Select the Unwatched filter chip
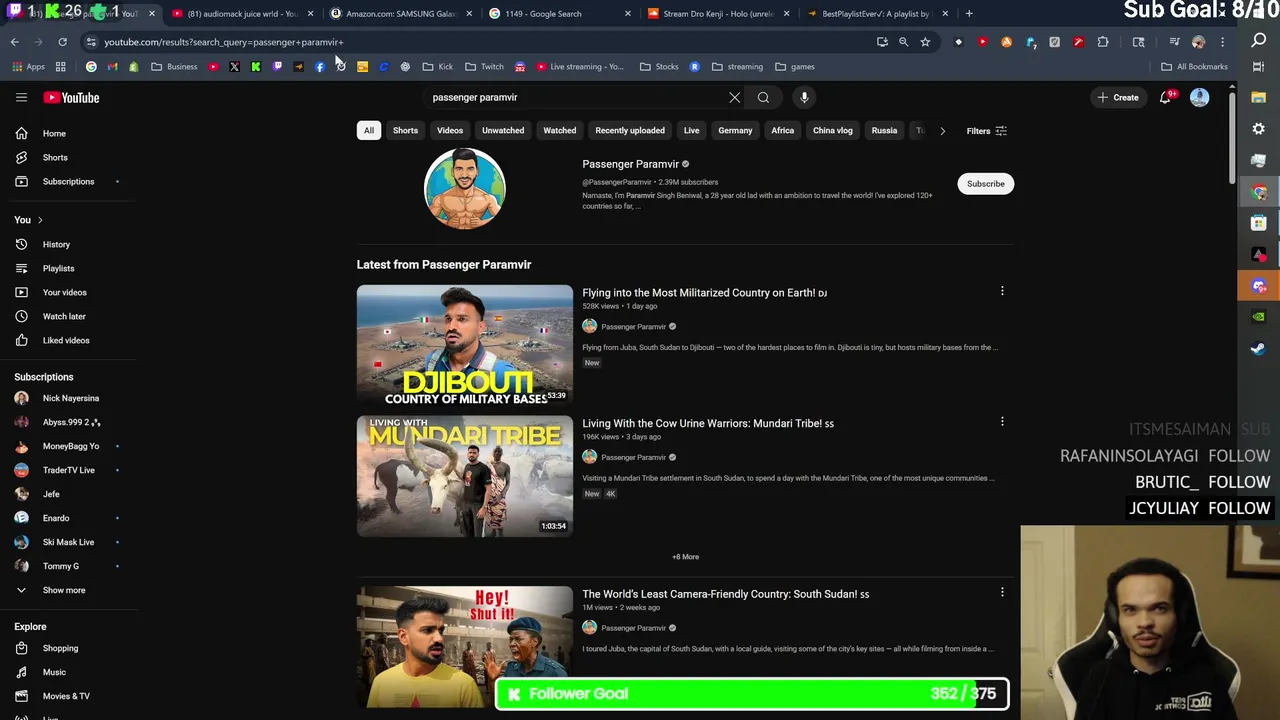 (x=503, y=130)
